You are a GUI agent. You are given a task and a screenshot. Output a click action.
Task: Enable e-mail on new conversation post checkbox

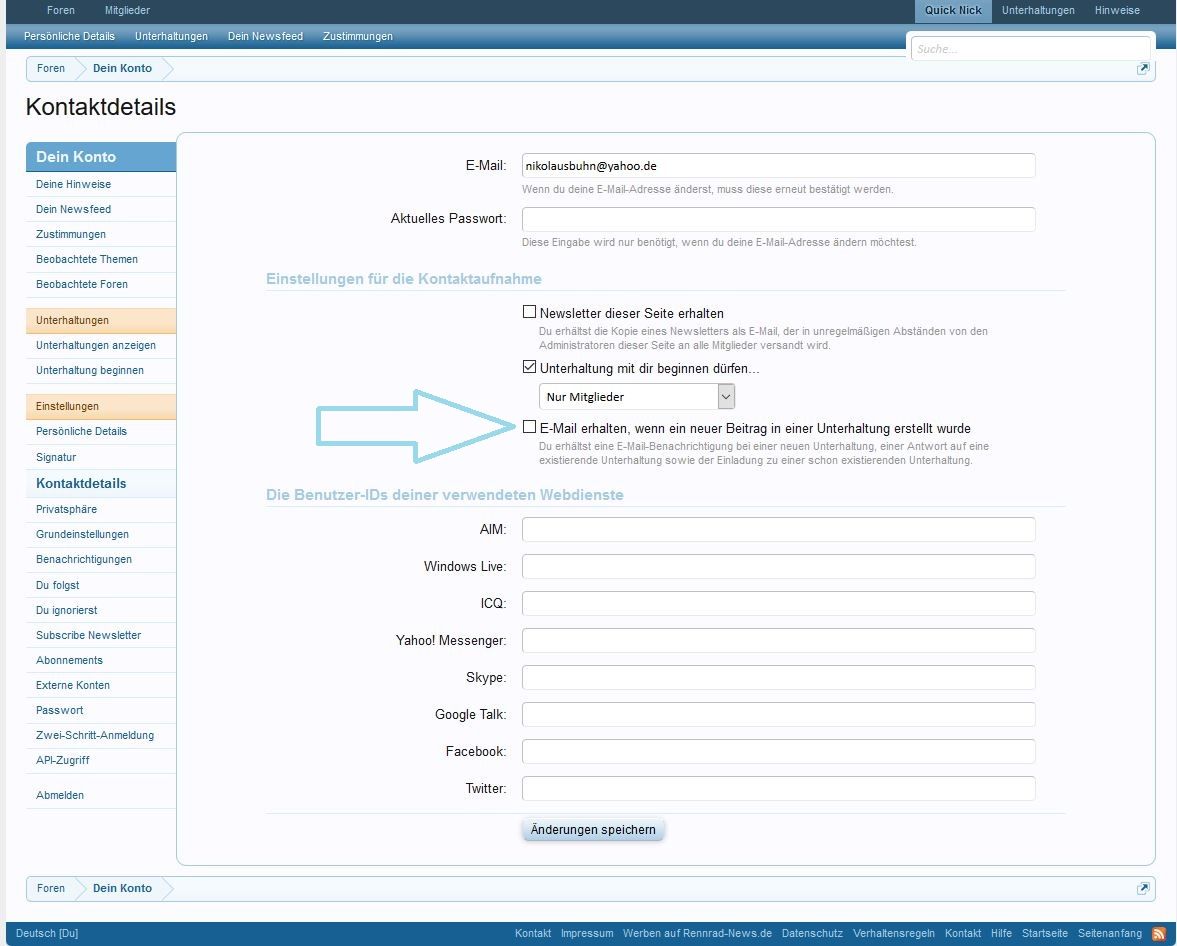530,427
